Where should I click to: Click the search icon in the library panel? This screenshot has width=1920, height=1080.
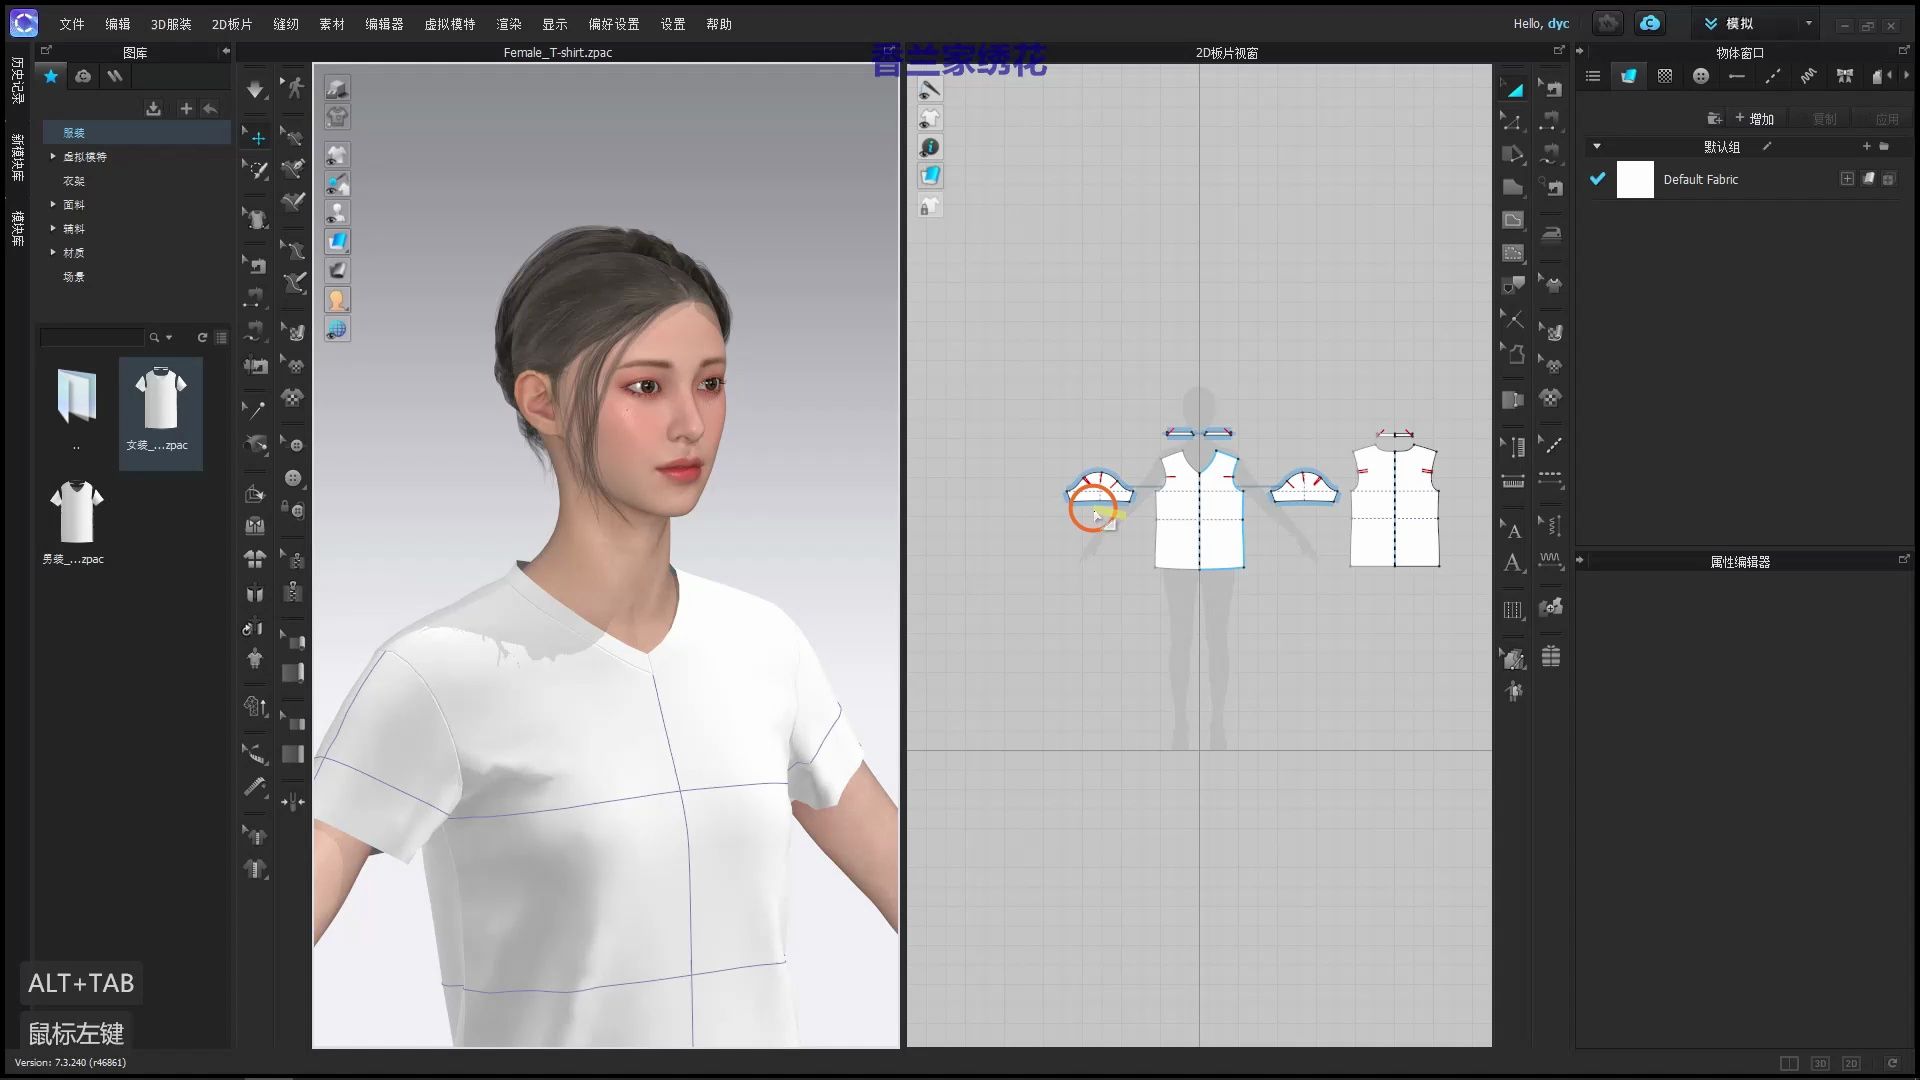coord(156,337)
